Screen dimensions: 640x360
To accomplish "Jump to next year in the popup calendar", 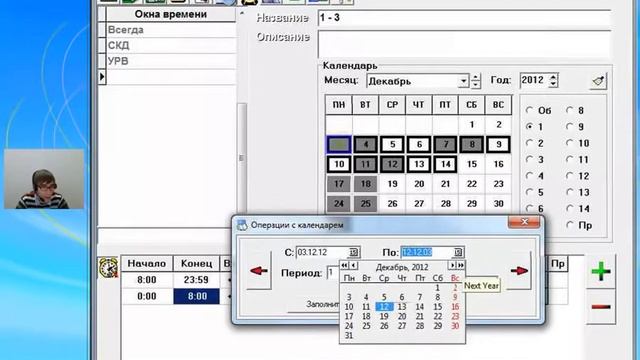I will pos(460,266).
